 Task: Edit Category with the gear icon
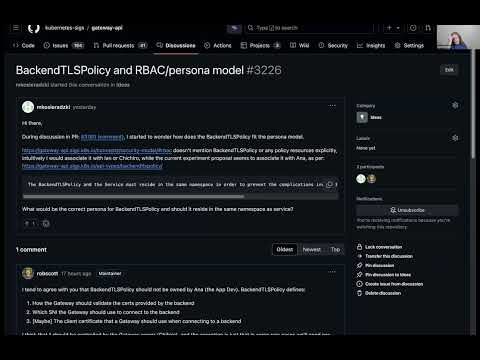tap(455, 105)
